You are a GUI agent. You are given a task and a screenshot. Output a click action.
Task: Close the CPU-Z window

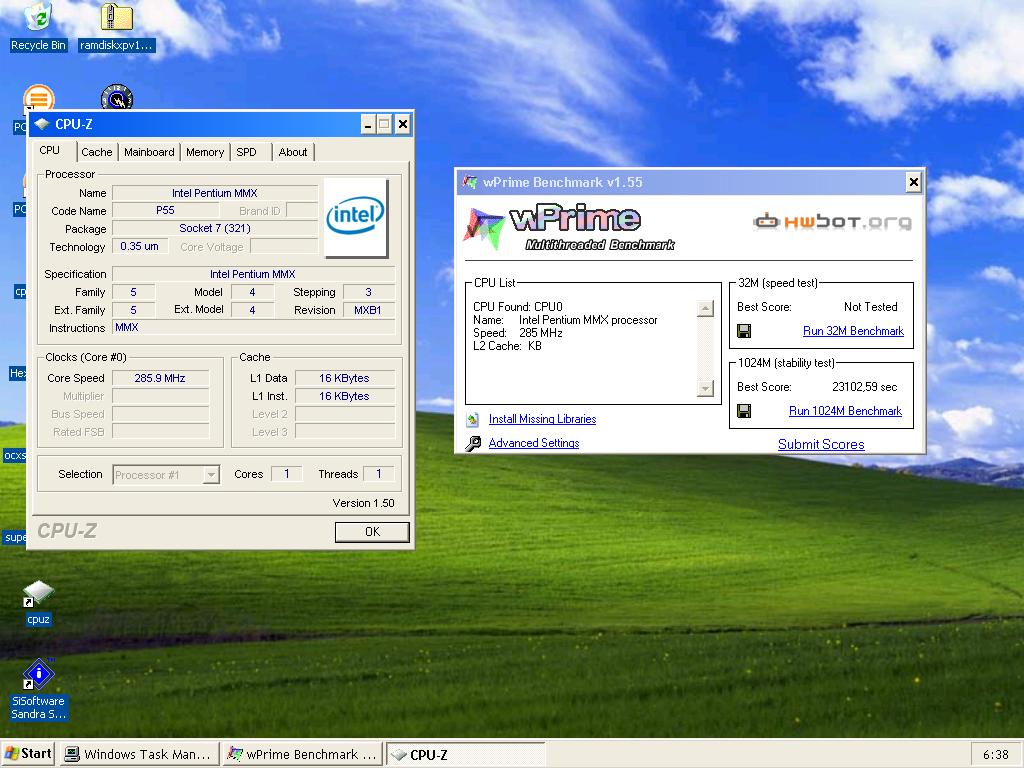click(403, 124)
